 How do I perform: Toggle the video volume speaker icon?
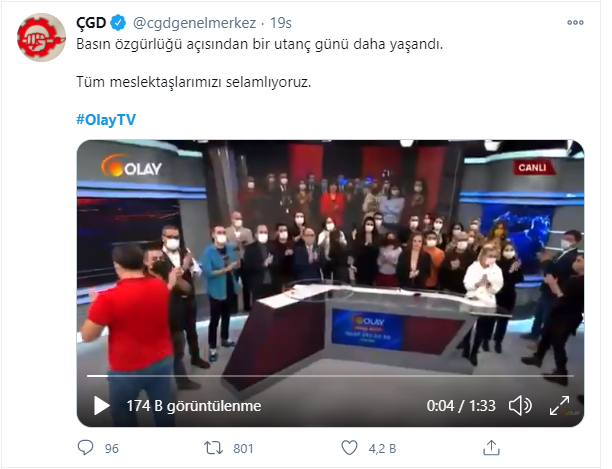(520, 405)
